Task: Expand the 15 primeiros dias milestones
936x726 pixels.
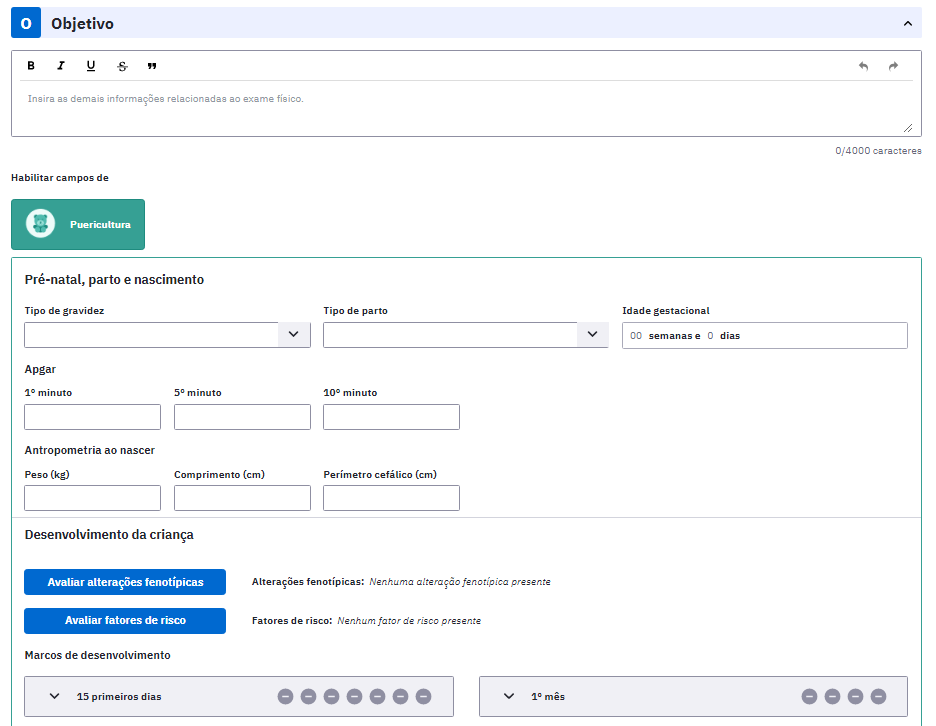Action: click(54, 696)
